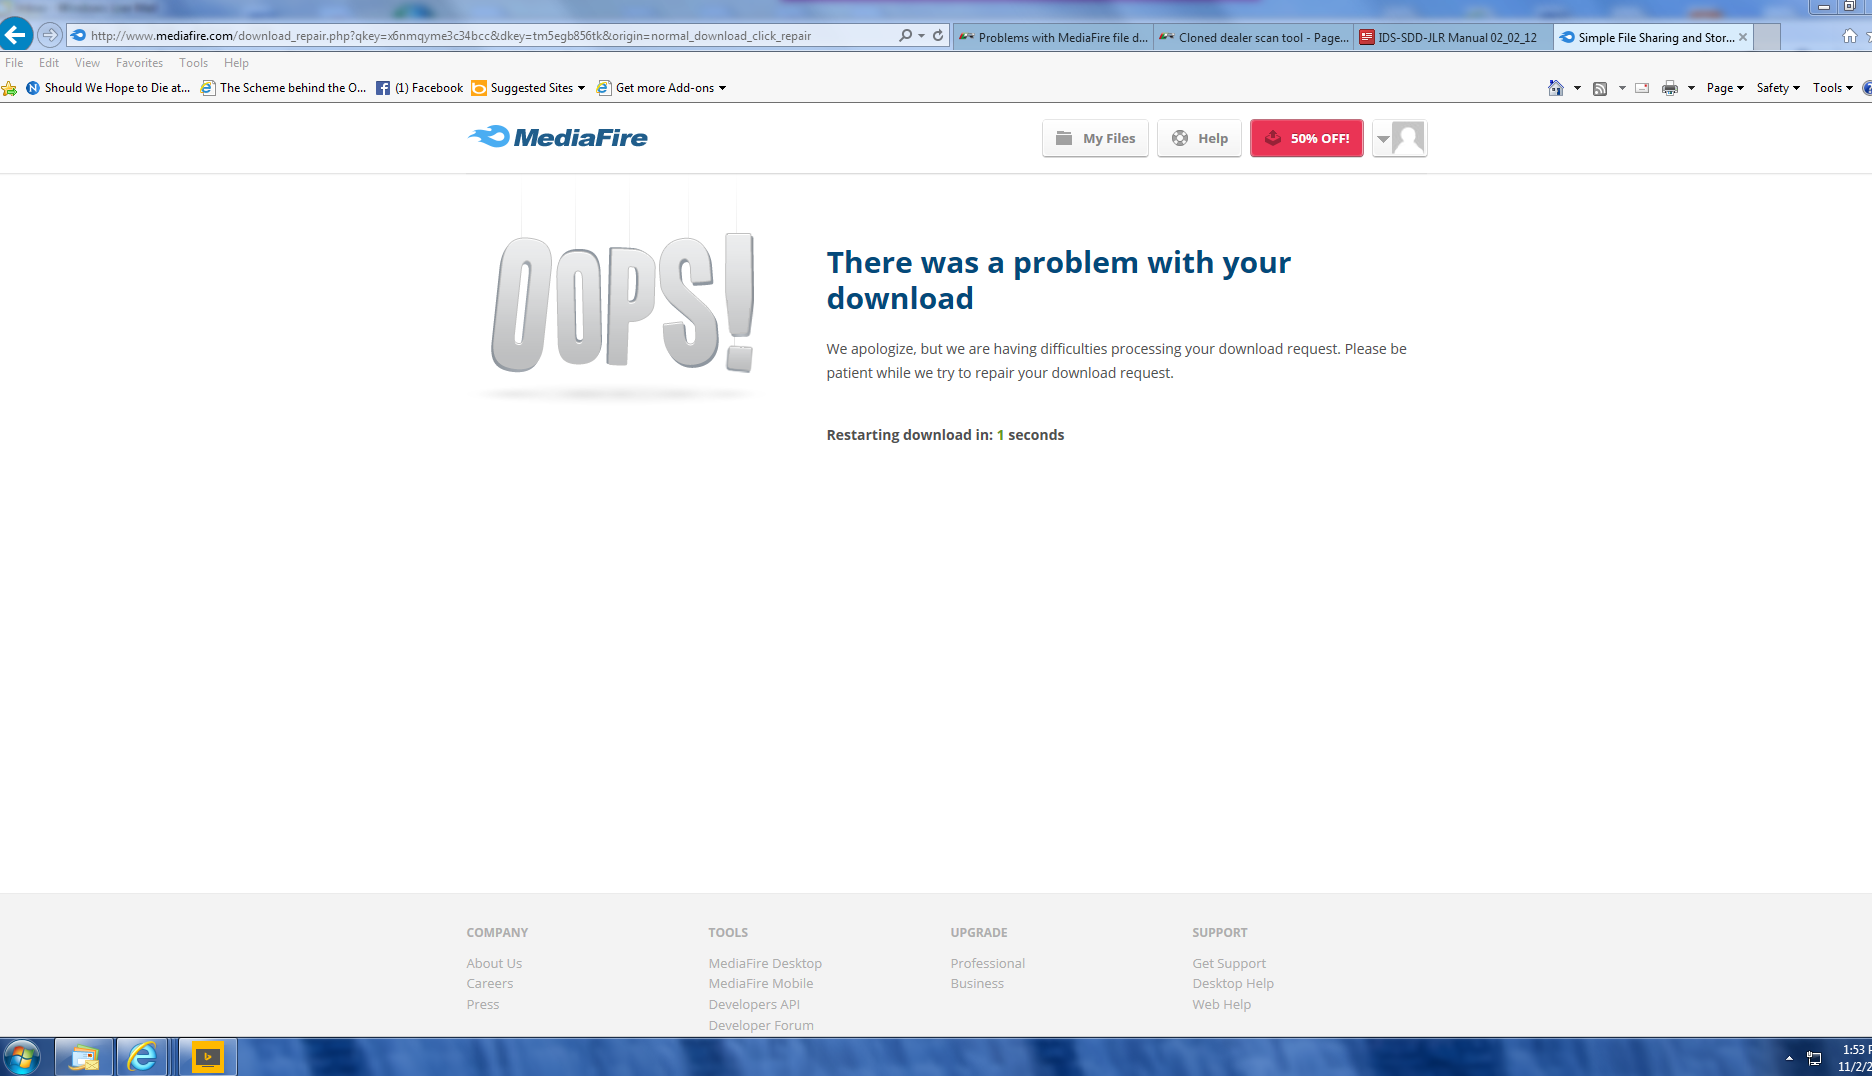This screenshot has height=1076, width=1872.
Task: Expand the Print dropdown arrow
Action: 1691,88
